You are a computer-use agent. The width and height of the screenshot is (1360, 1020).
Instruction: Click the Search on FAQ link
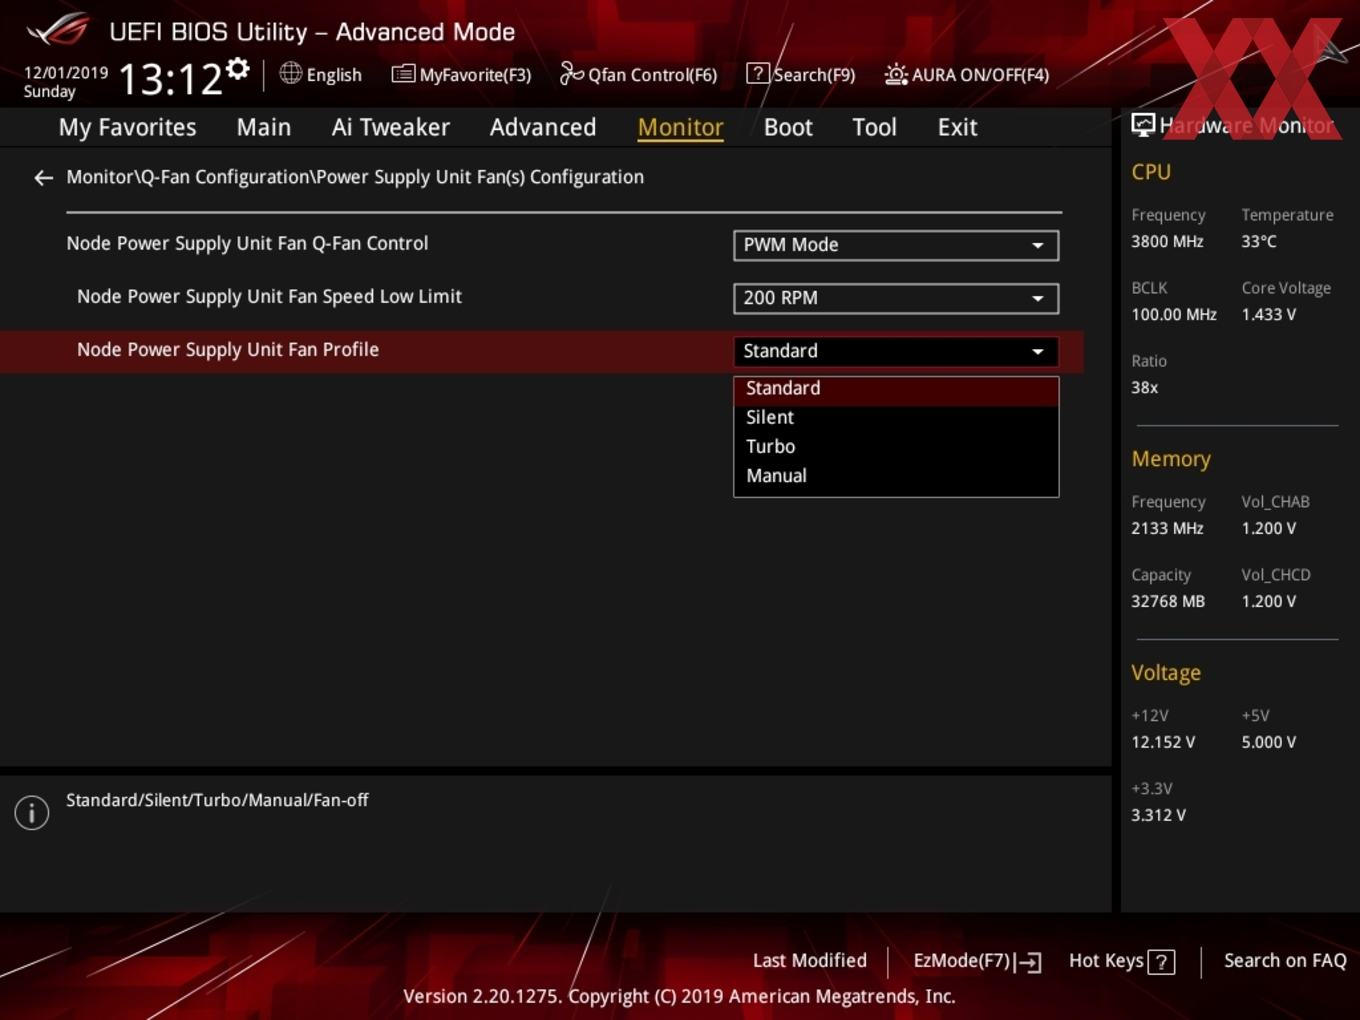click(x=1285, y=960)
